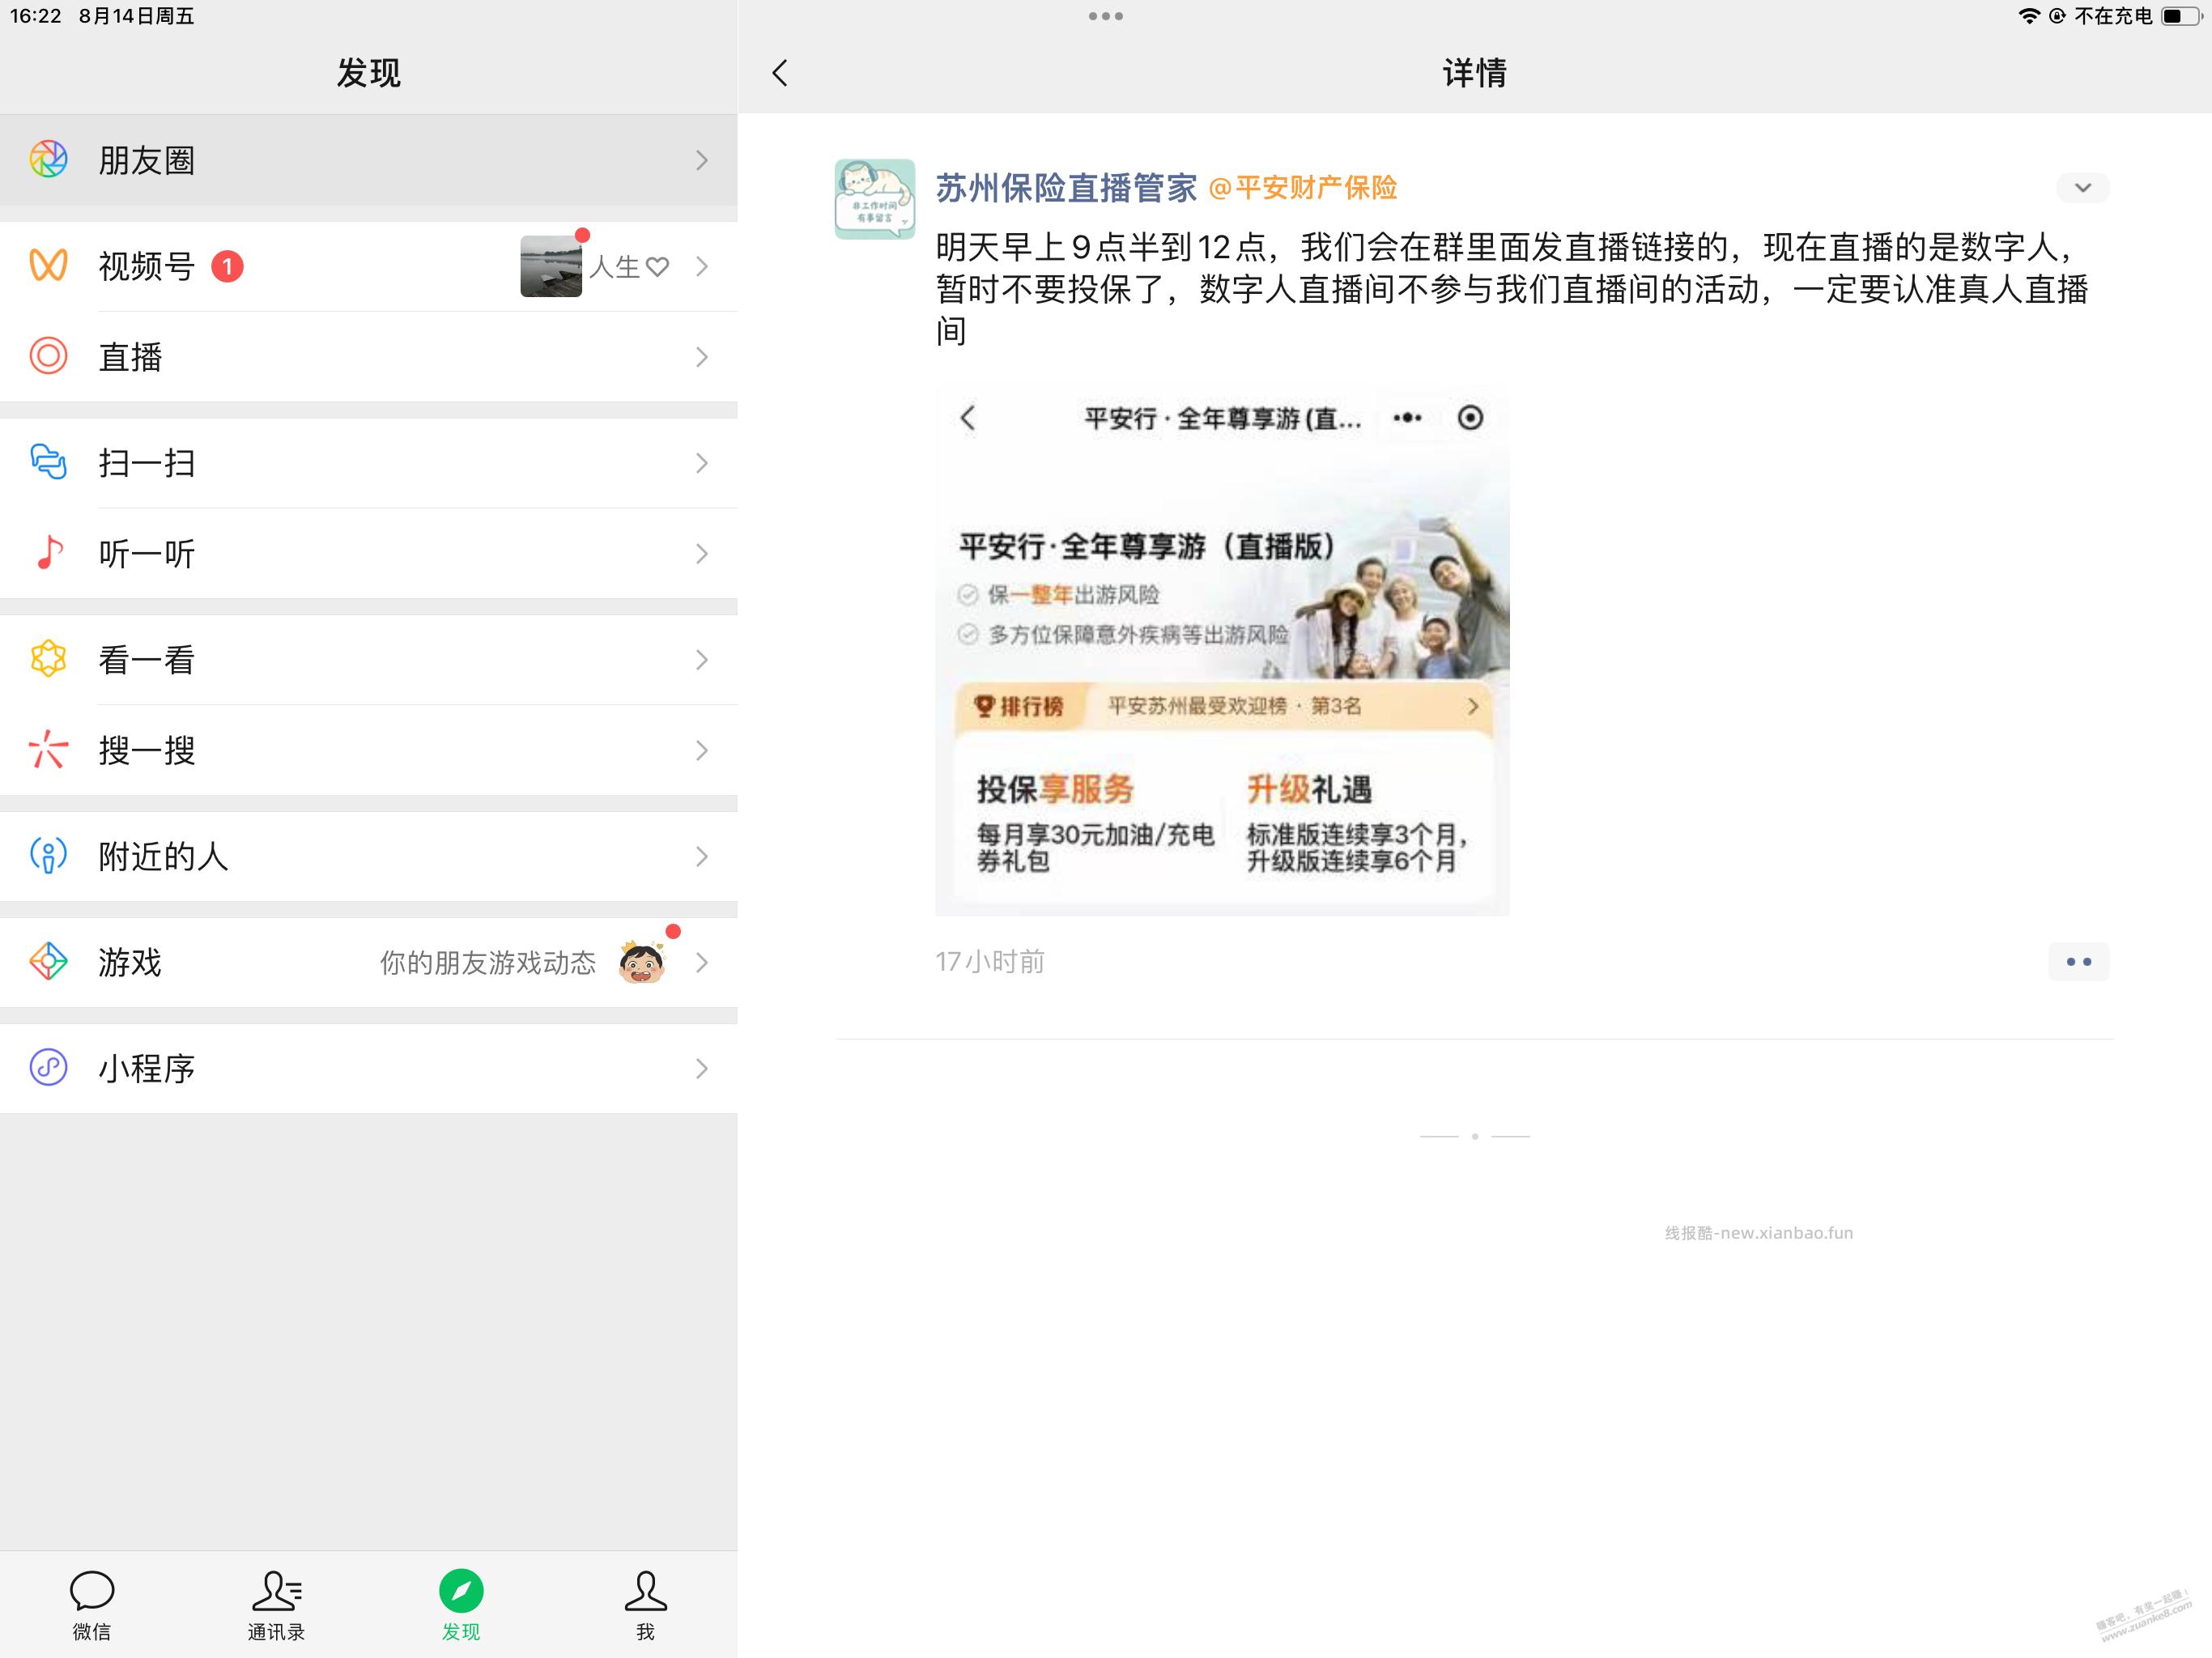Image resolution: width=2212 pixels, height=1658 pixels.
Task: Switch to the 微信 chats tab
Action: pyautogui.click(x=92, y=1605)
